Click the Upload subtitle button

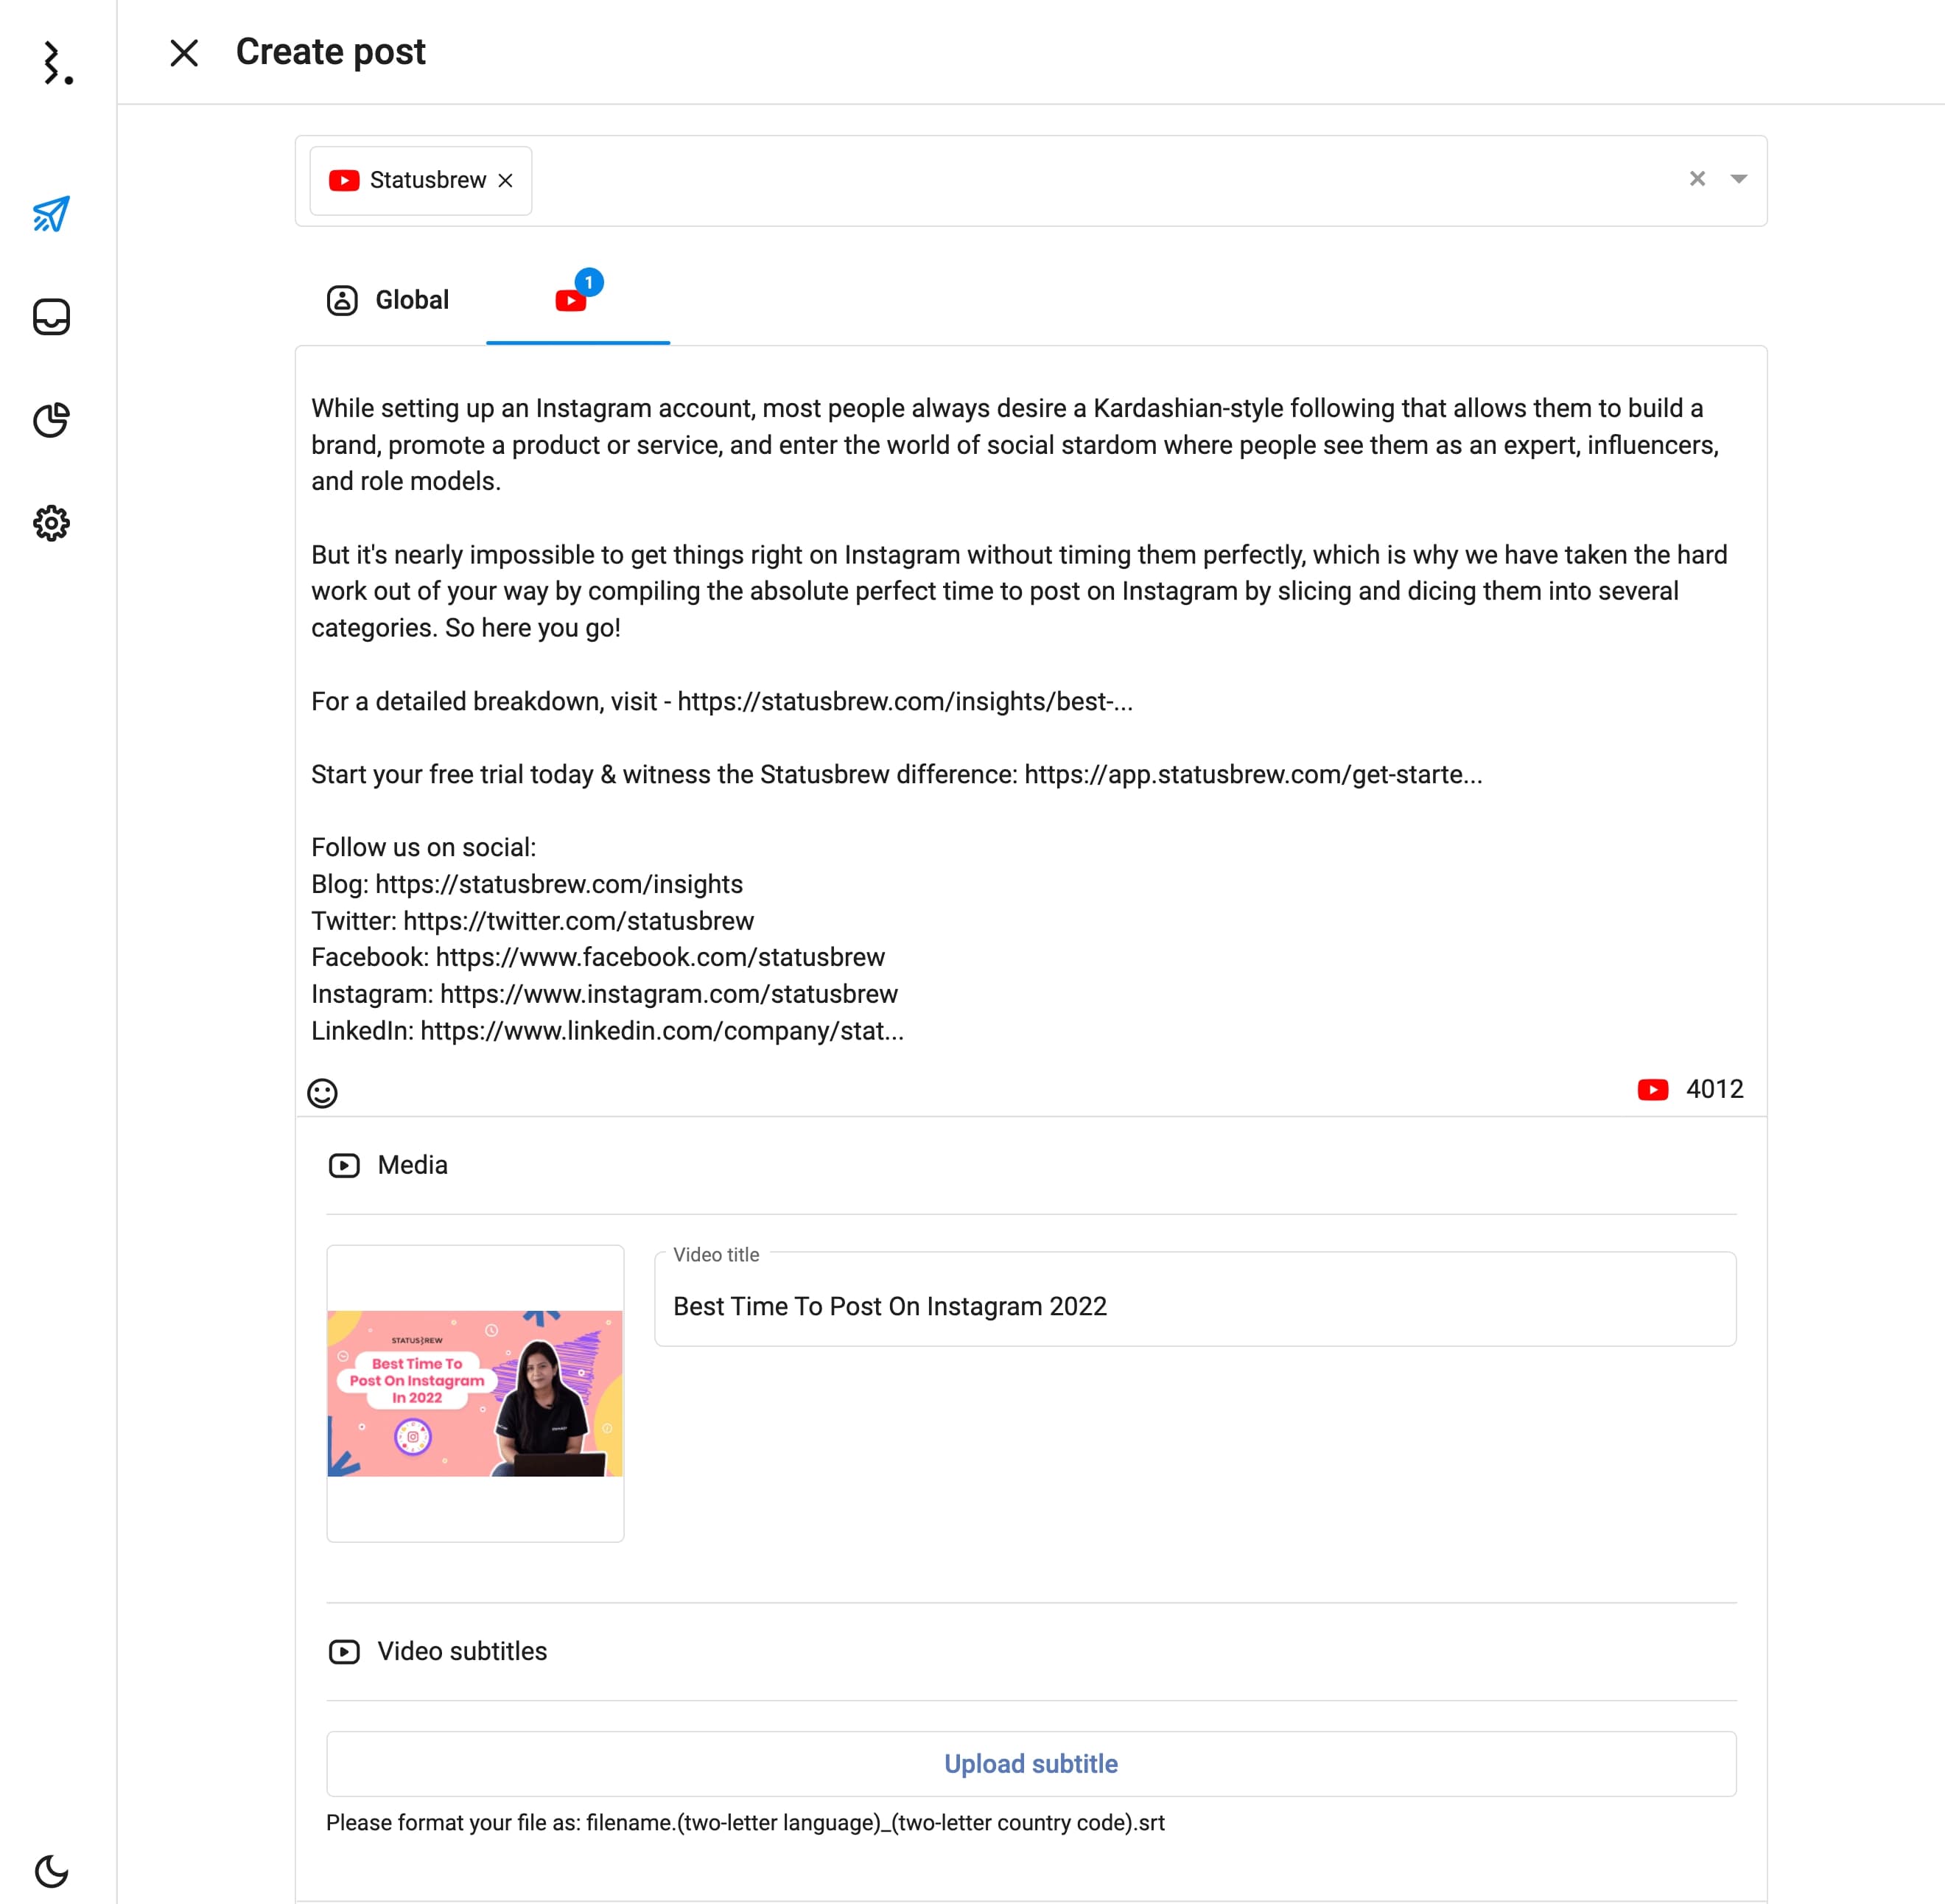1031,1764
